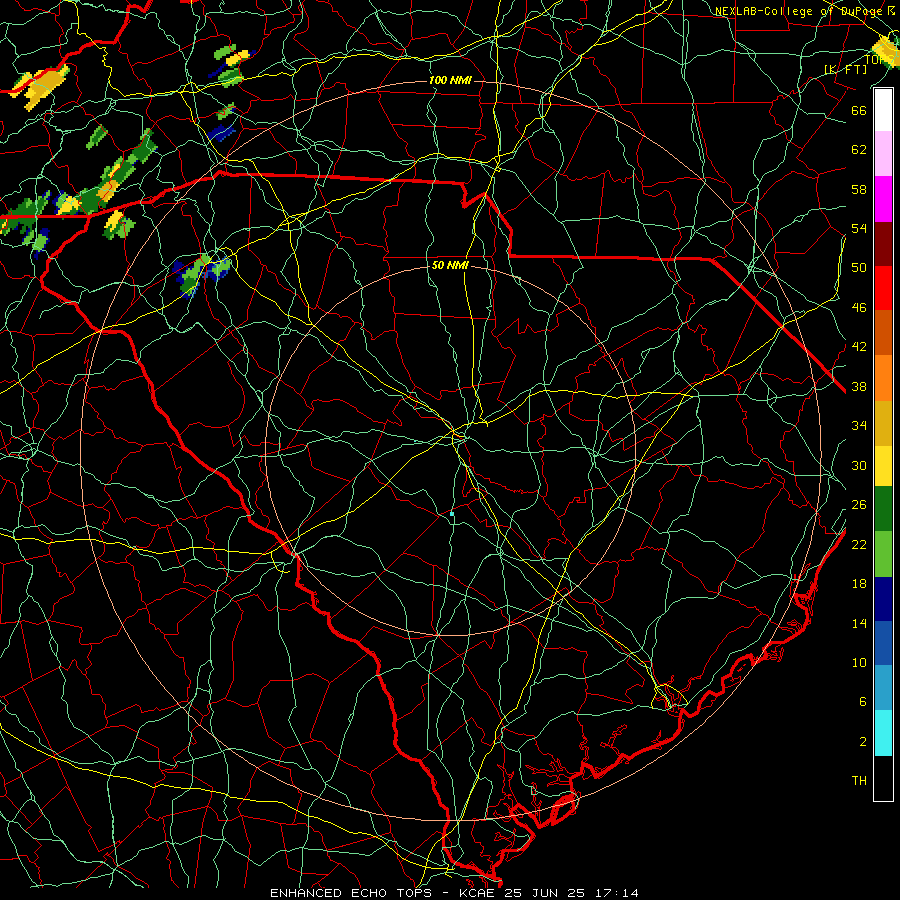Click the legend value "58"
900x900 pixels.
tap(859, 189)
